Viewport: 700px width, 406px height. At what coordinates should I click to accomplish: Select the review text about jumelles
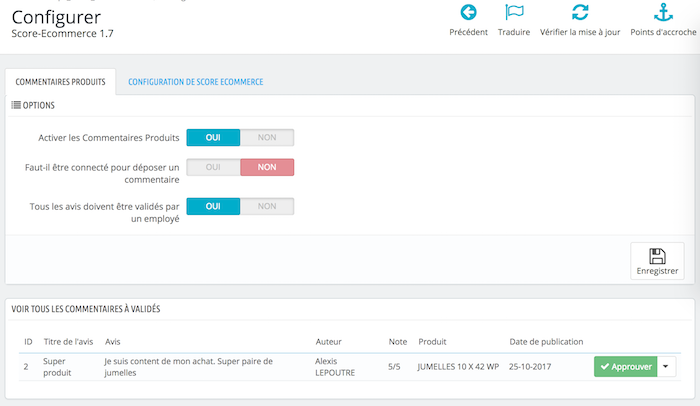click(188, 367)
